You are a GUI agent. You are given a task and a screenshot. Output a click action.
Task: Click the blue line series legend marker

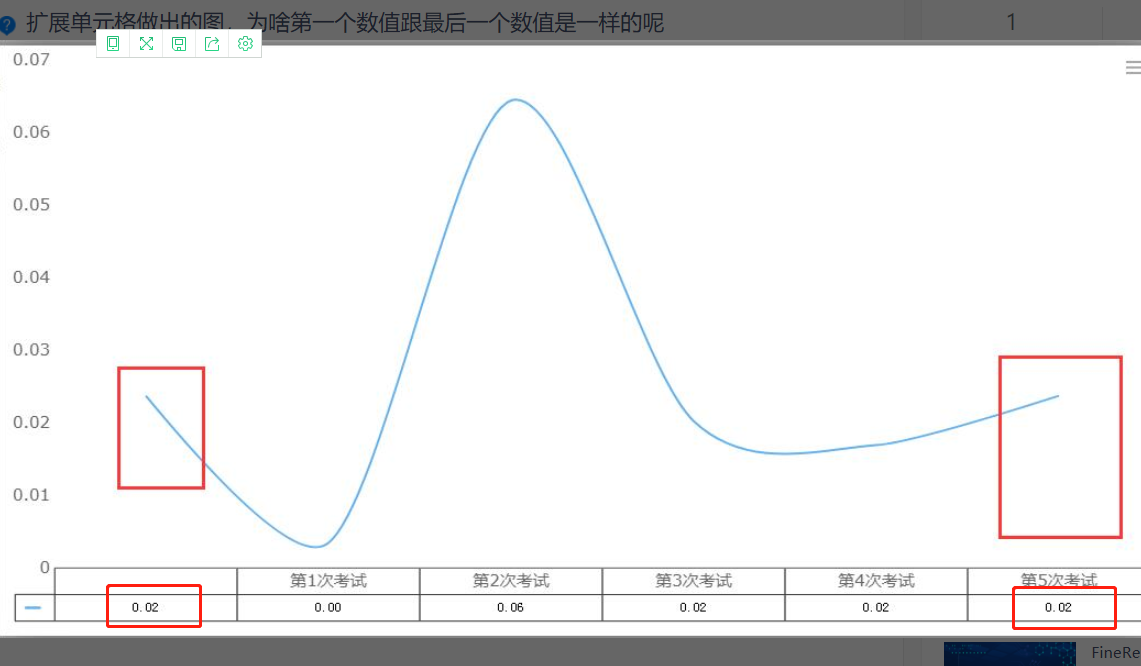click(33, 608)
